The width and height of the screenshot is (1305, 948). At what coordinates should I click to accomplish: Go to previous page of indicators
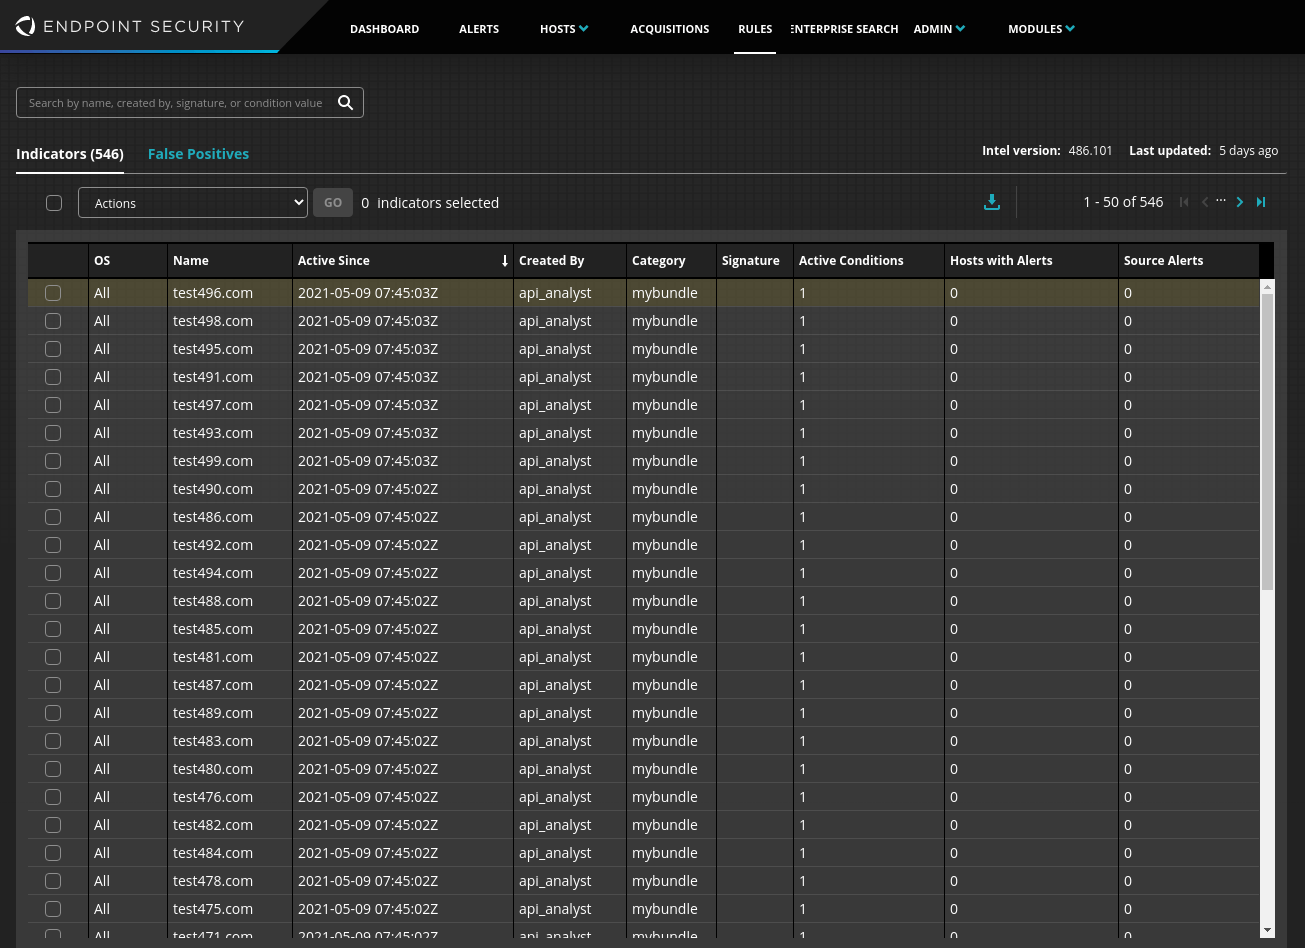[x=1205, y=202]
